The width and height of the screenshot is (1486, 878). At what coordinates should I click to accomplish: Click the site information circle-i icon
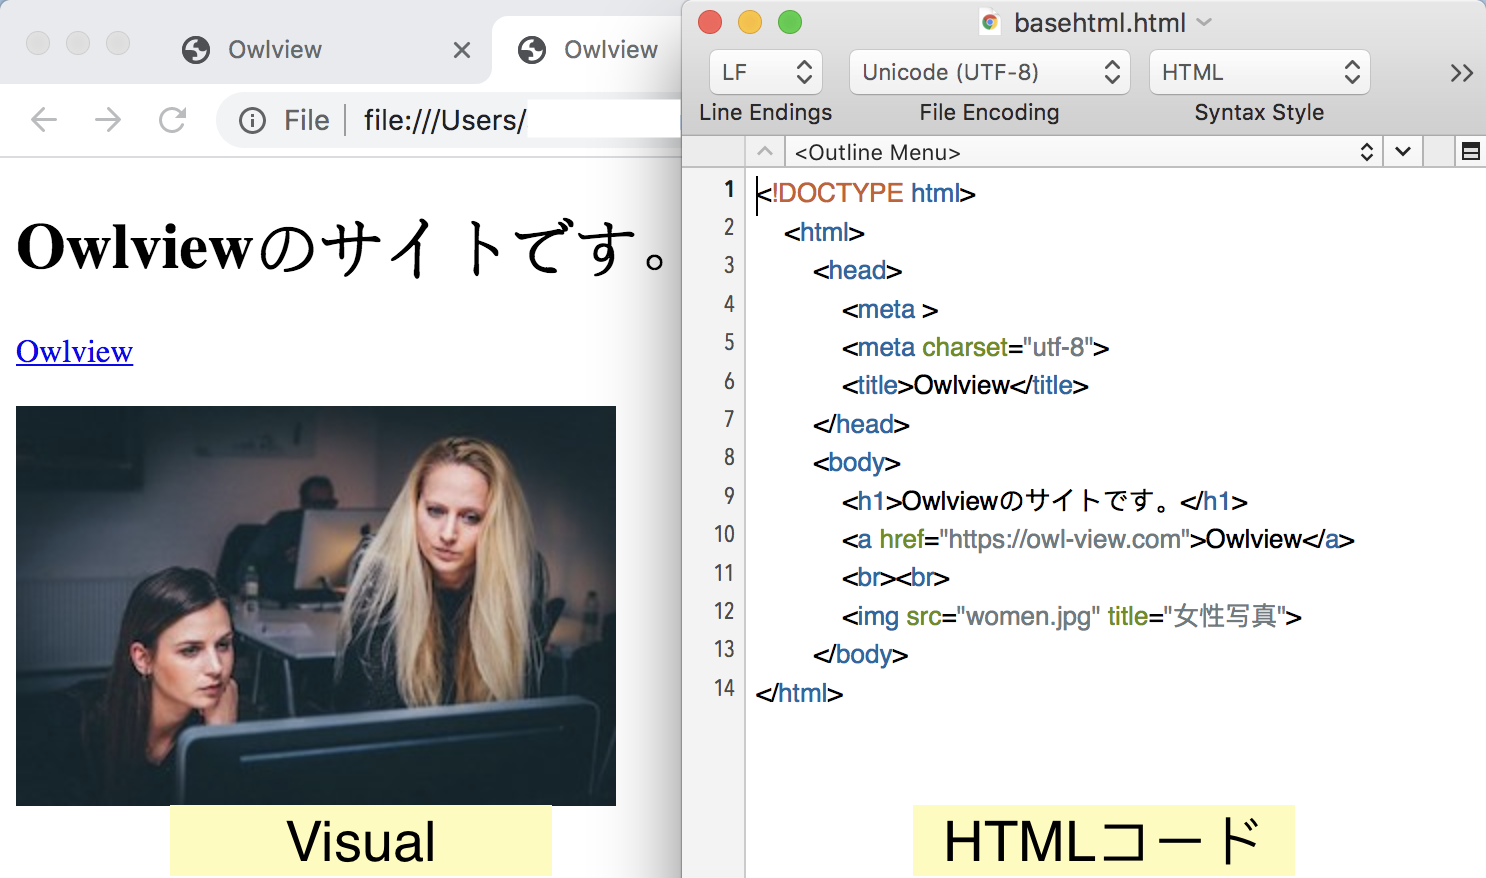(251, 119)
